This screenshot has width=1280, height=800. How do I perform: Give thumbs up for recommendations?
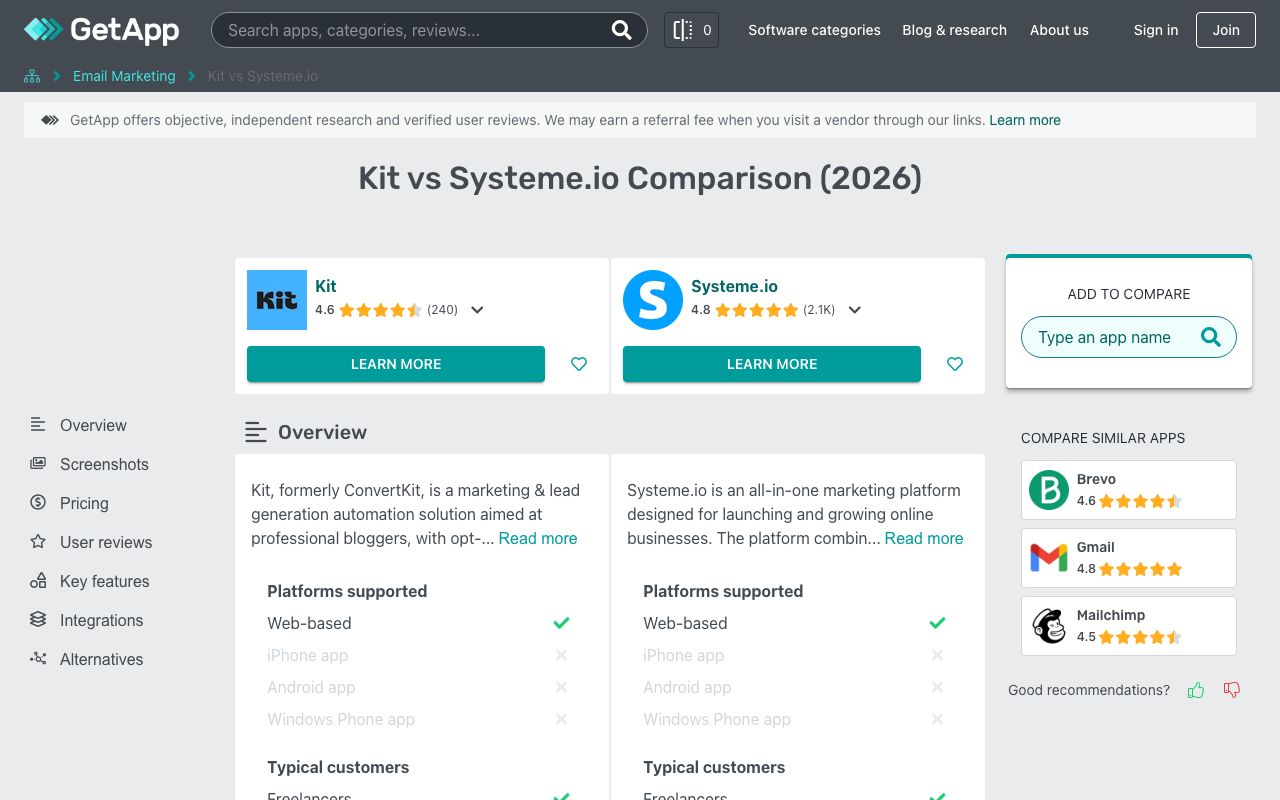[1196, 690]
